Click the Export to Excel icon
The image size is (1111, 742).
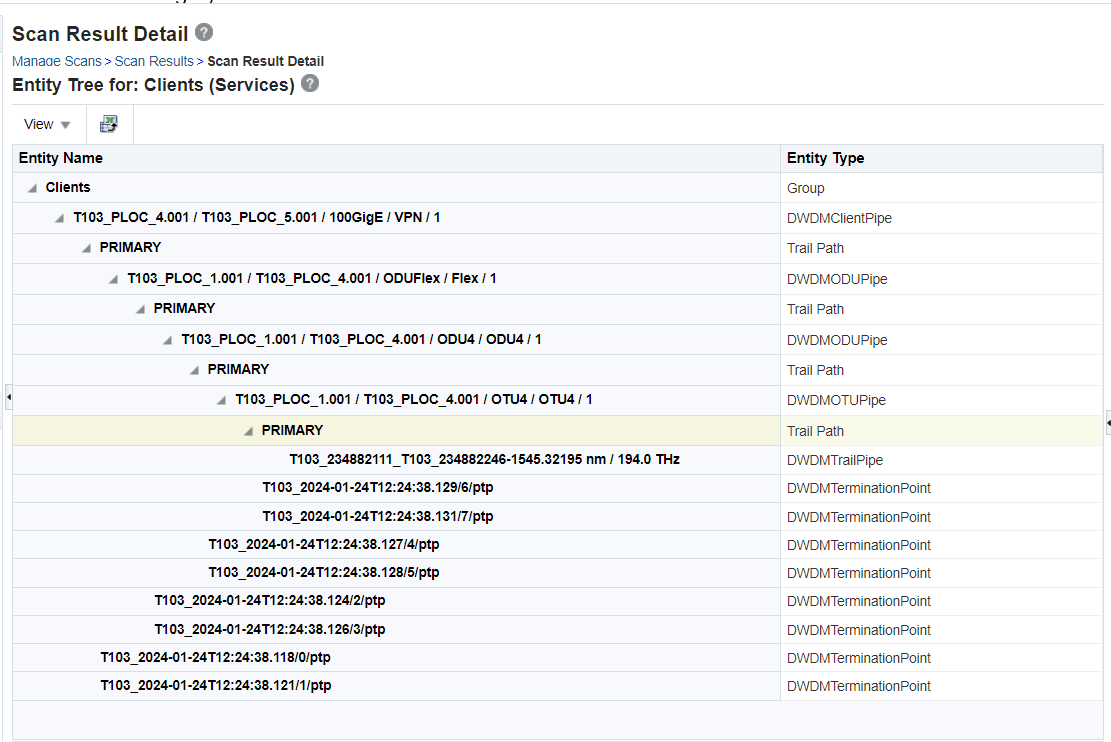[108, 123]
